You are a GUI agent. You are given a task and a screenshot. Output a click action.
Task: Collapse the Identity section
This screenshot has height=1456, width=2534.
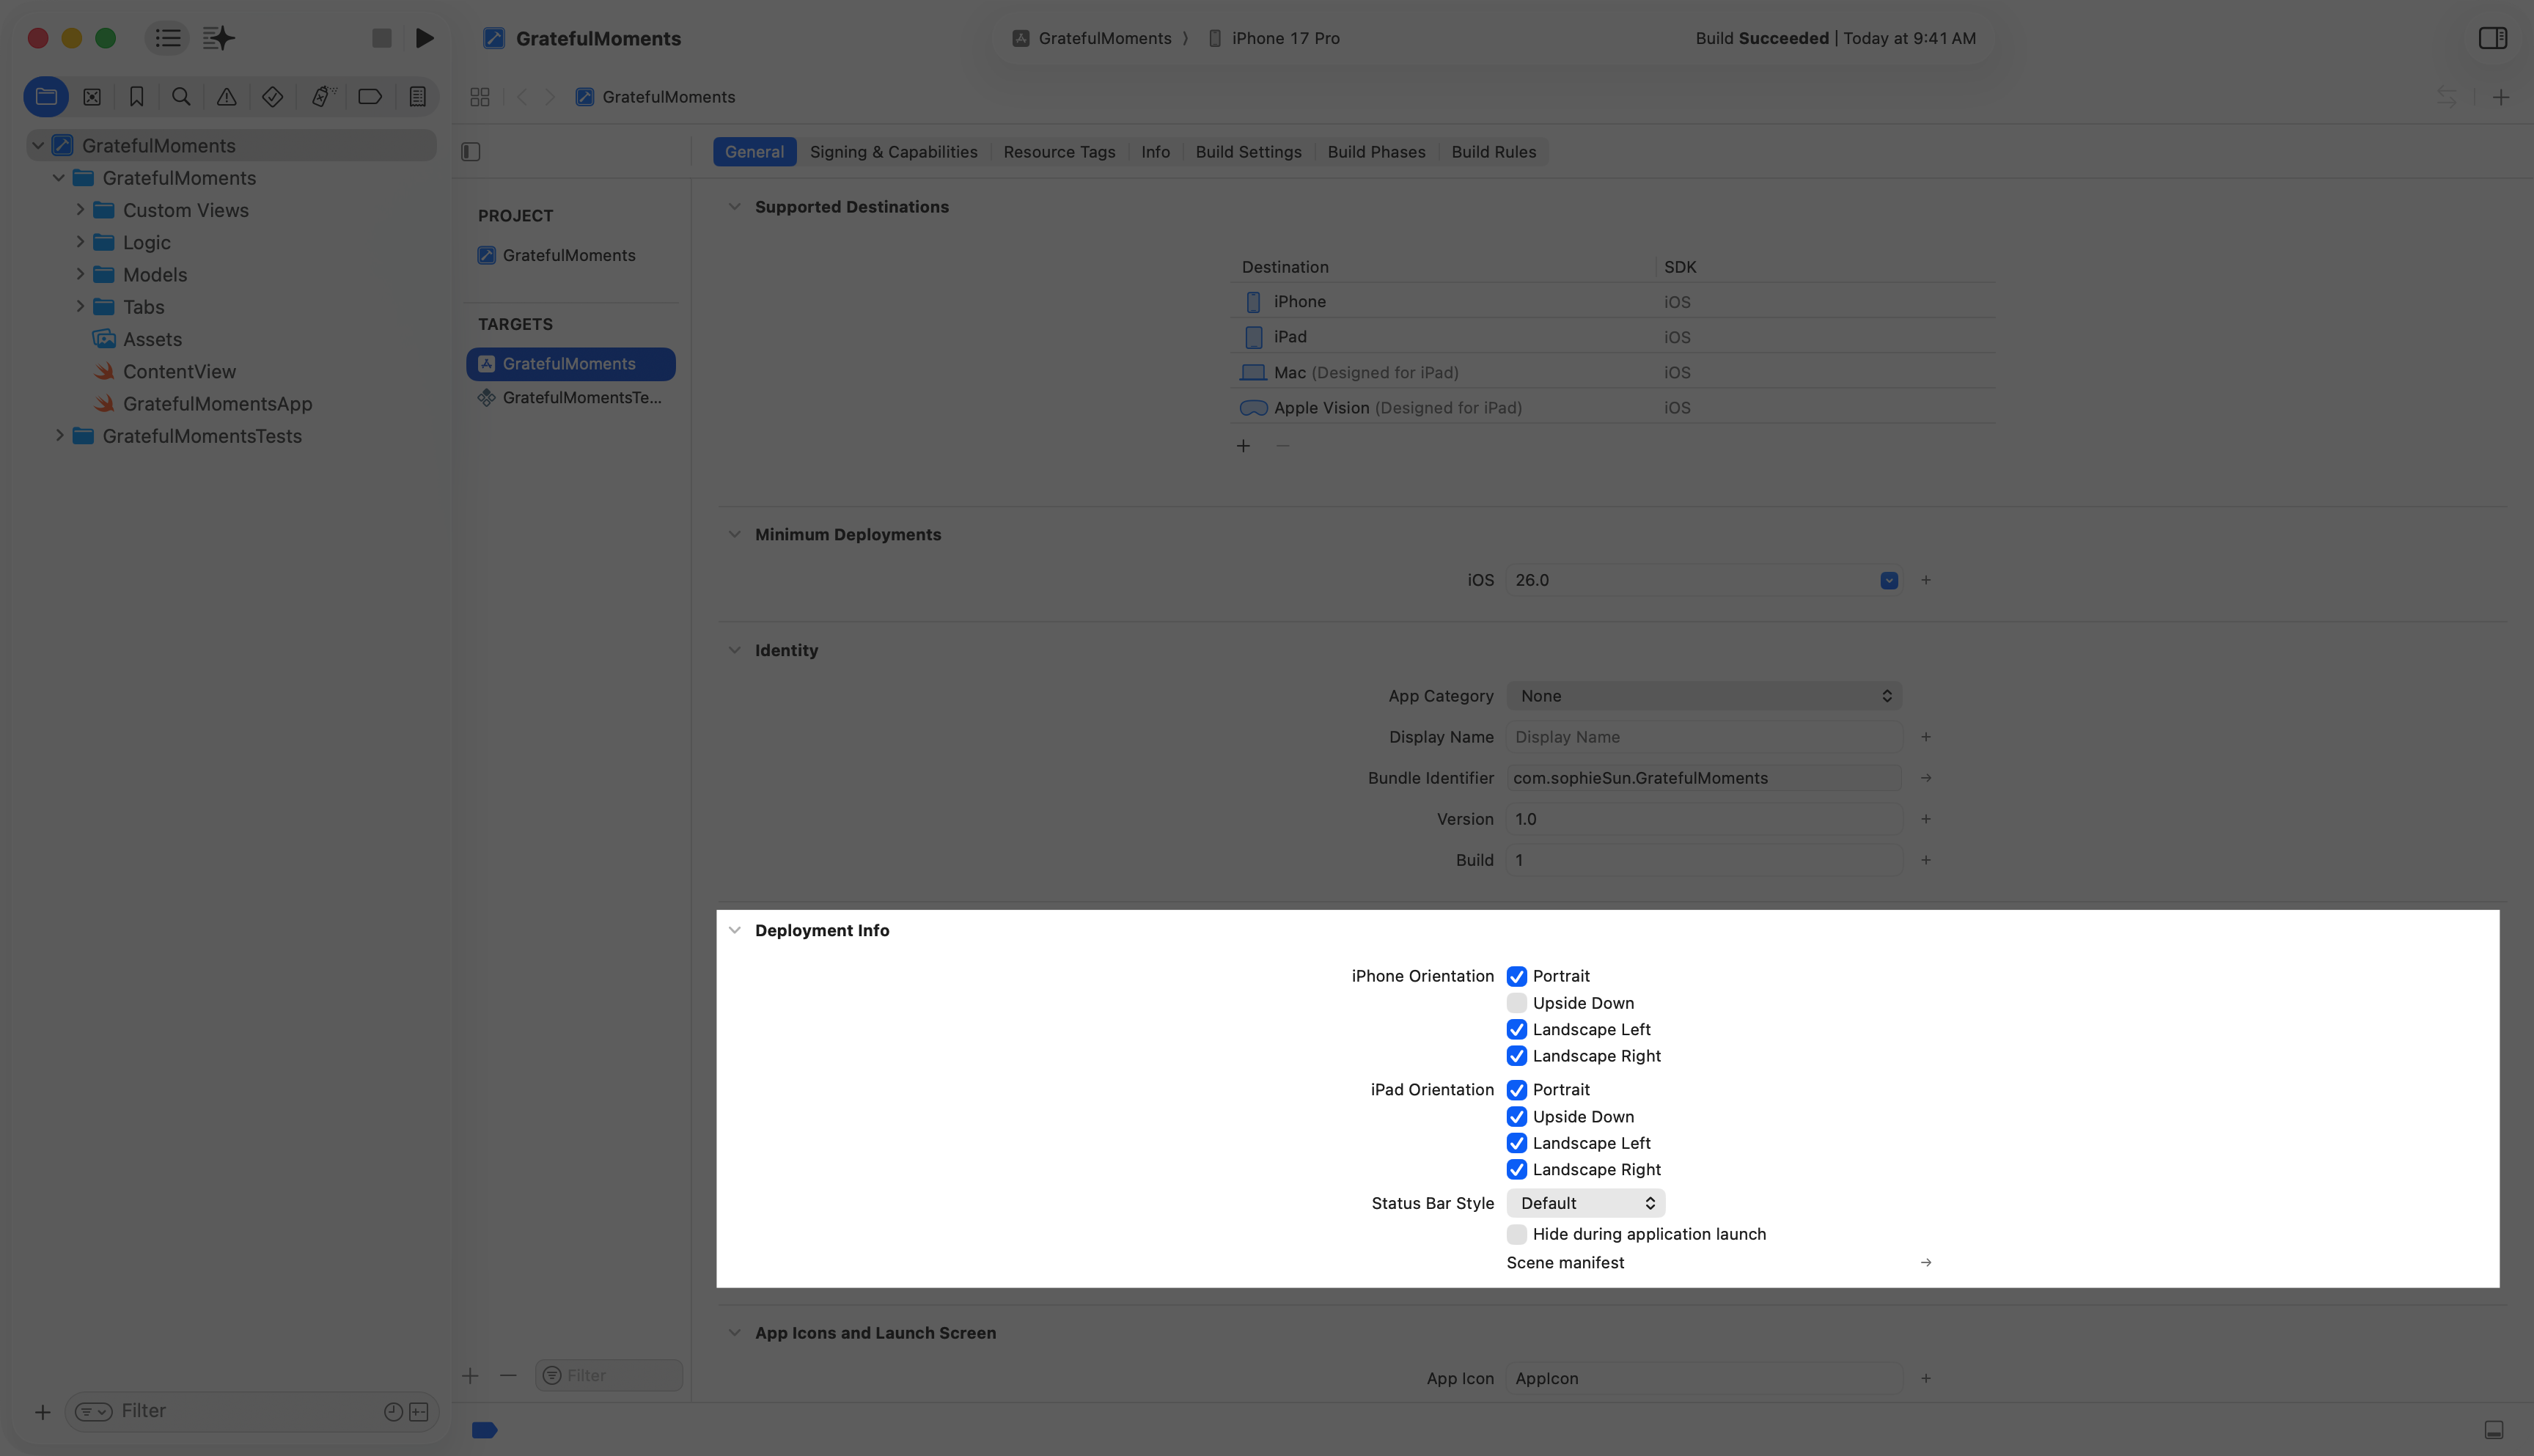coord(735,651)
